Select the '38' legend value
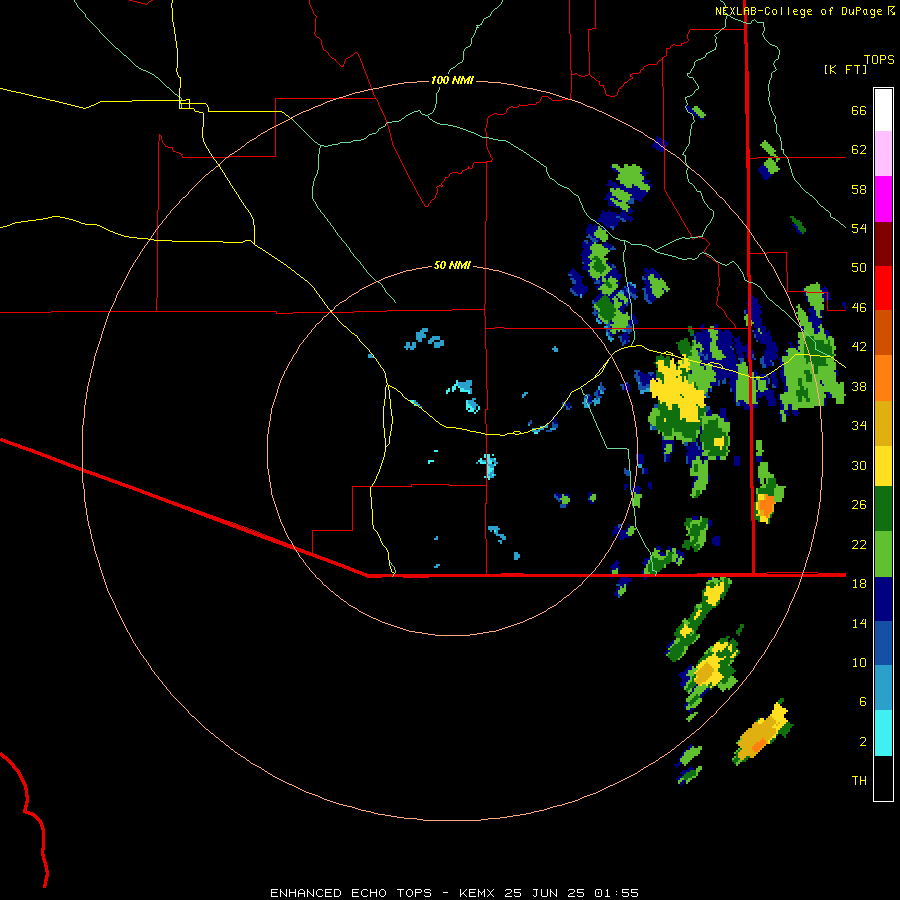Image resolution: width=900 pixels, height=900 pixels. 859,386
